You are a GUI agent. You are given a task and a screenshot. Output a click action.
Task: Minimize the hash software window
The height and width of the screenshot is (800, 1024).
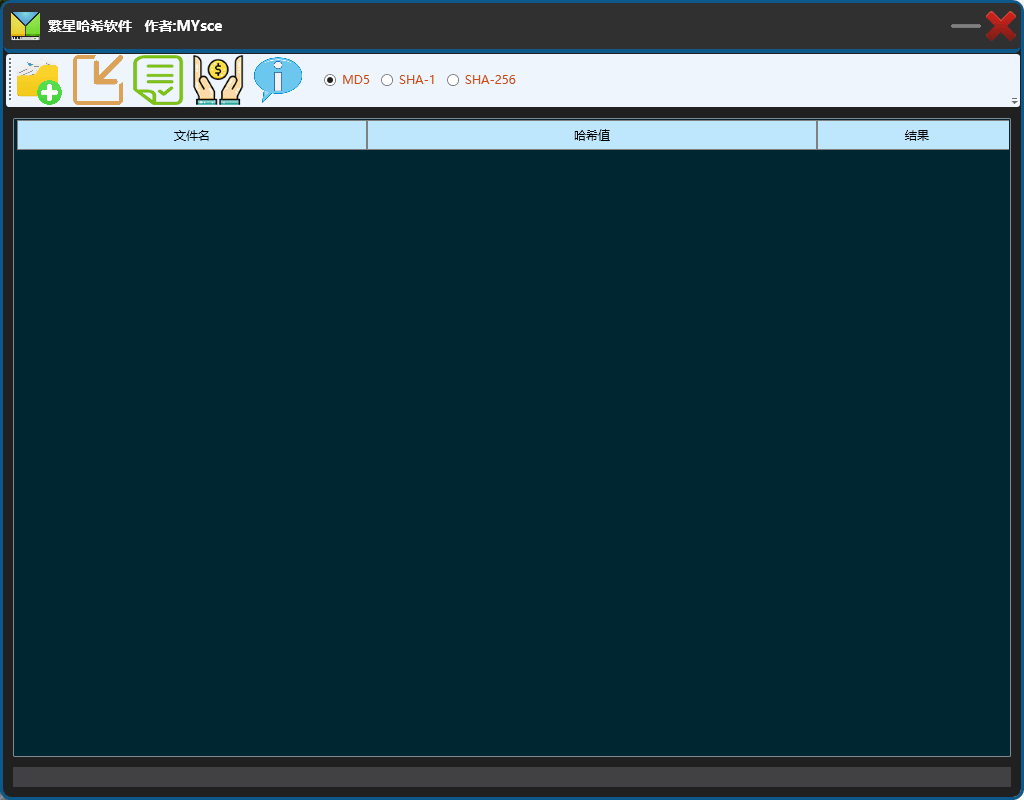966,26
